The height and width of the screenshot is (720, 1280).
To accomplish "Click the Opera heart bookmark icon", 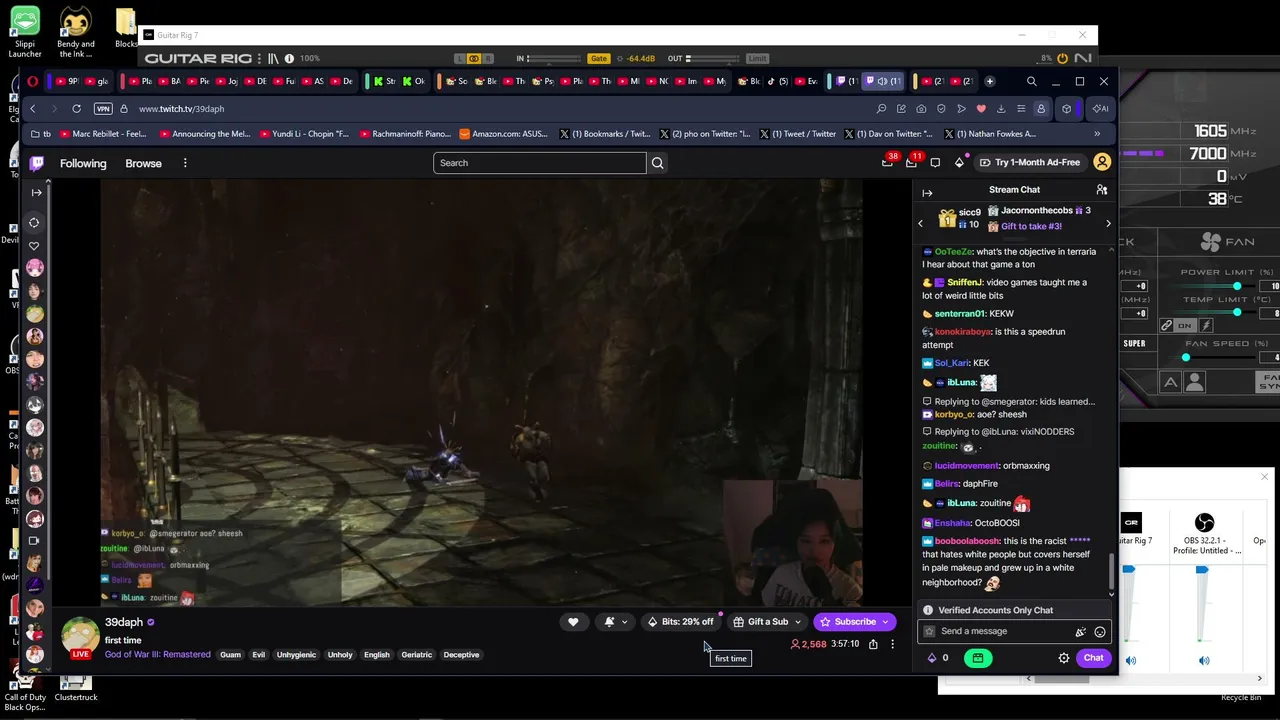I will [x=981, y=108].
